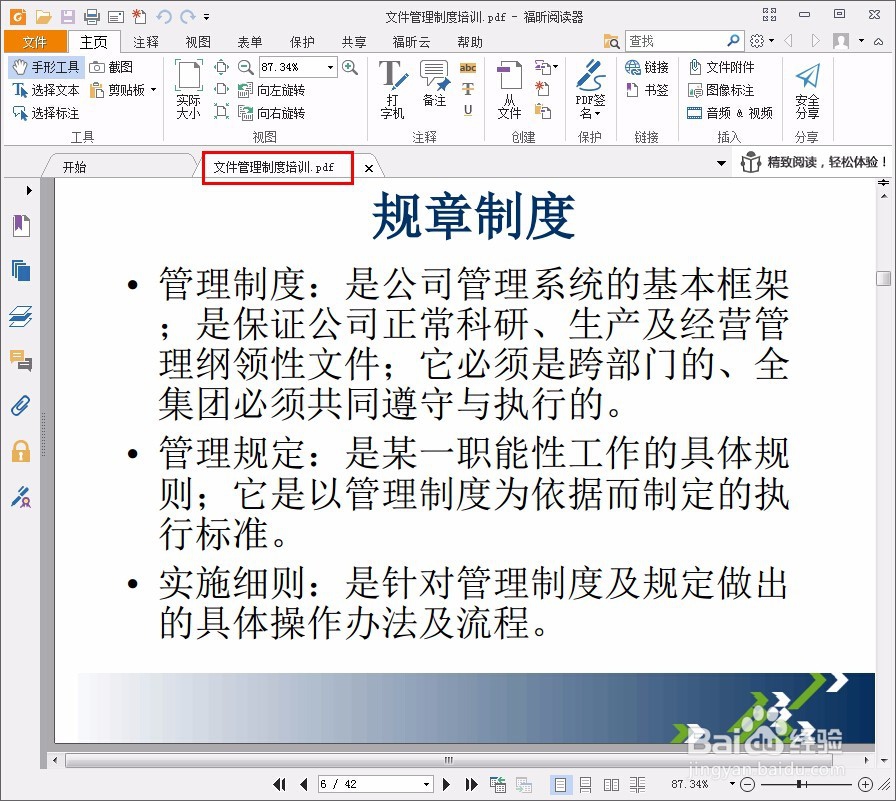The height and width of the screenshot is (801, 896).
Task: Open PDF Sign (PDF签名) menu
Action: pos(590,89)
